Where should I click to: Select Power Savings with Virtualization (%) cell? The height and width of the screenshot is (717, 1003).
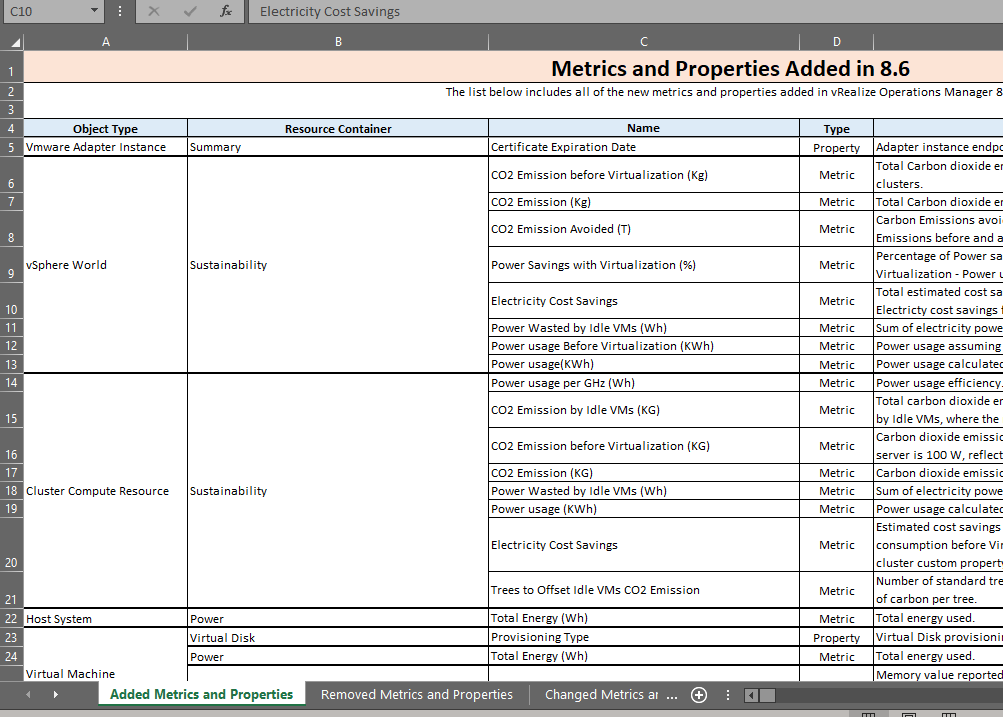644,265
